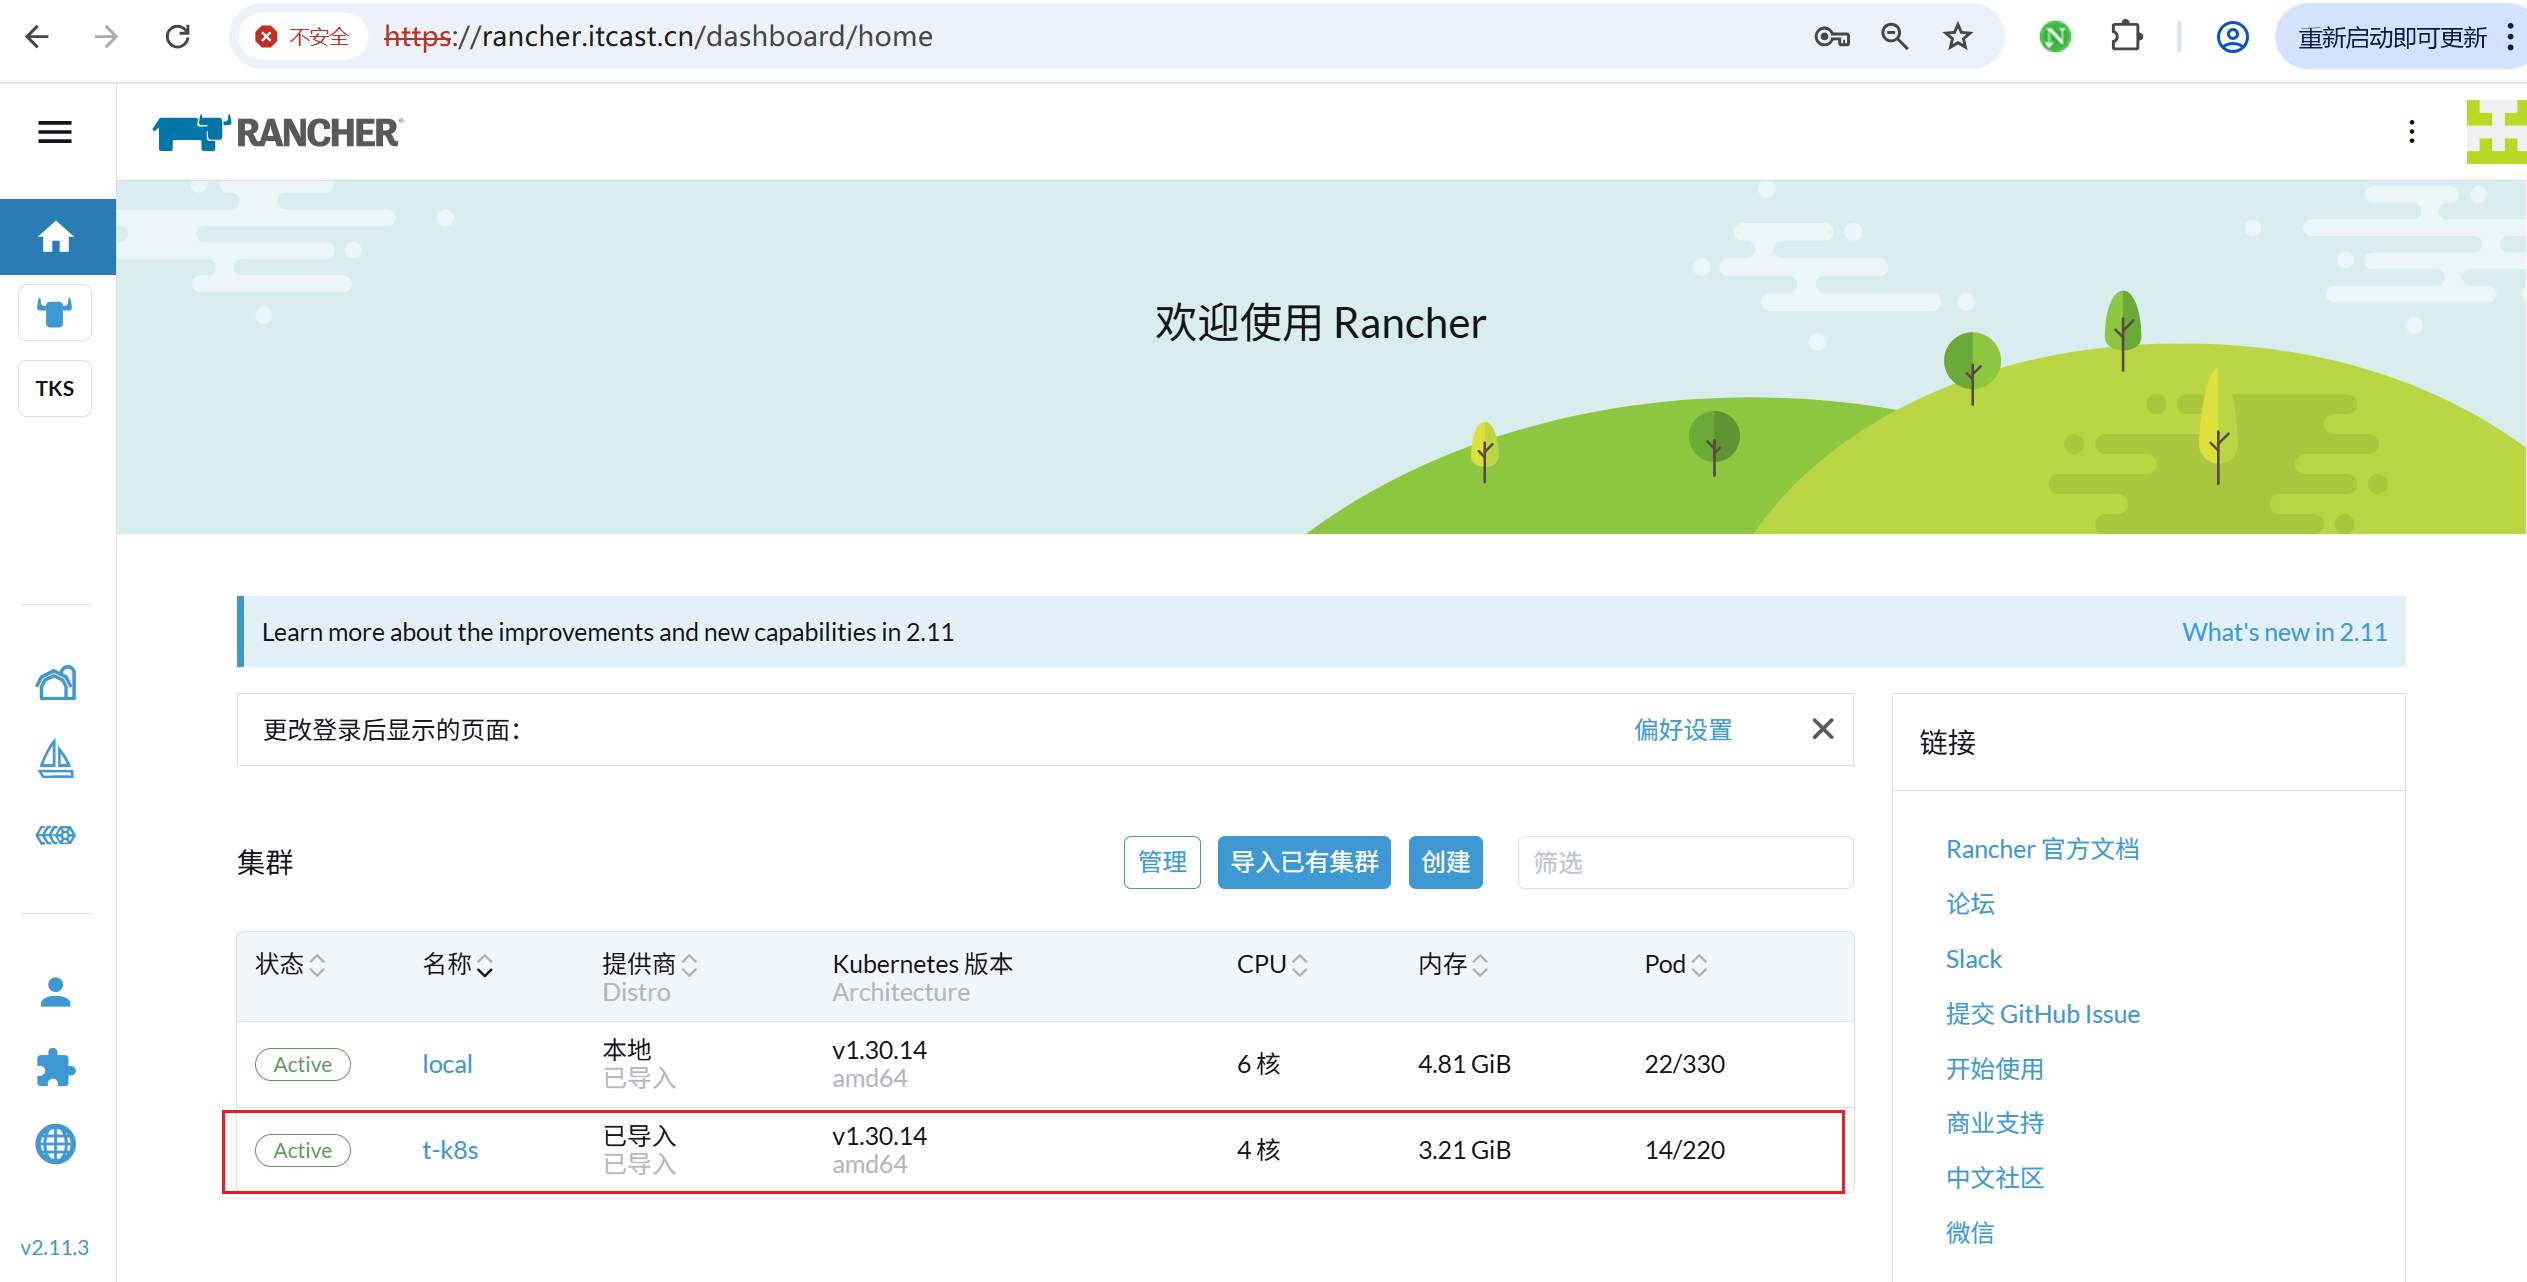
Task: Open the What's new in 2.11 link
Action: point(2284,632)
